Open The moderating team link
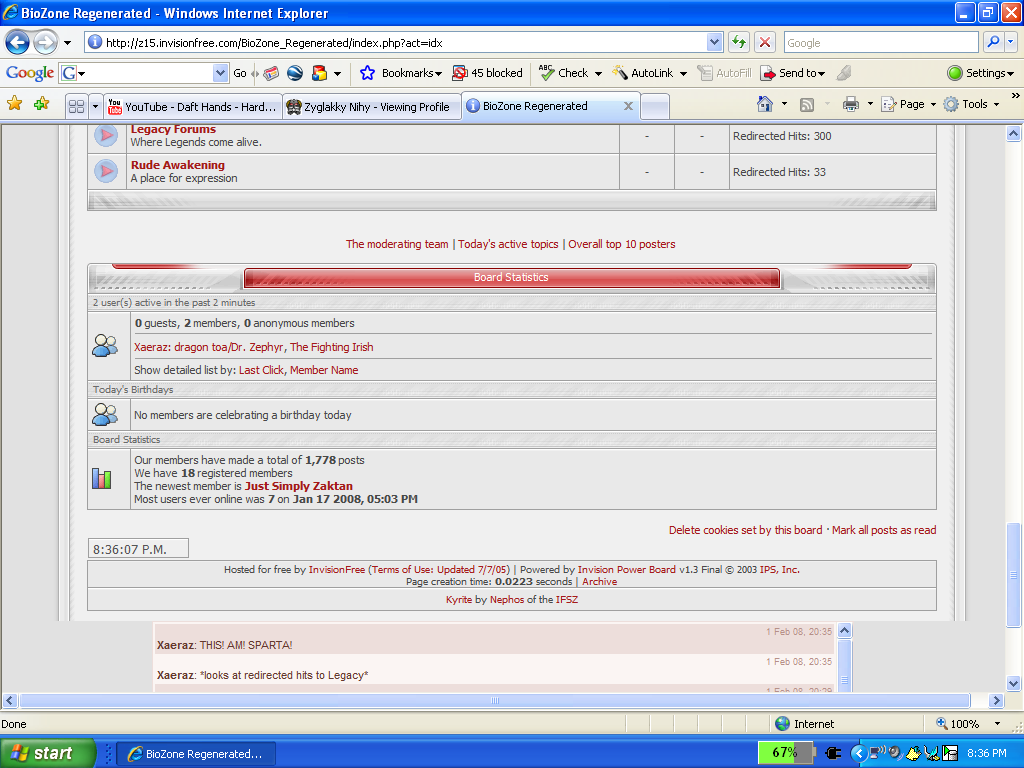 click(397, 244)
